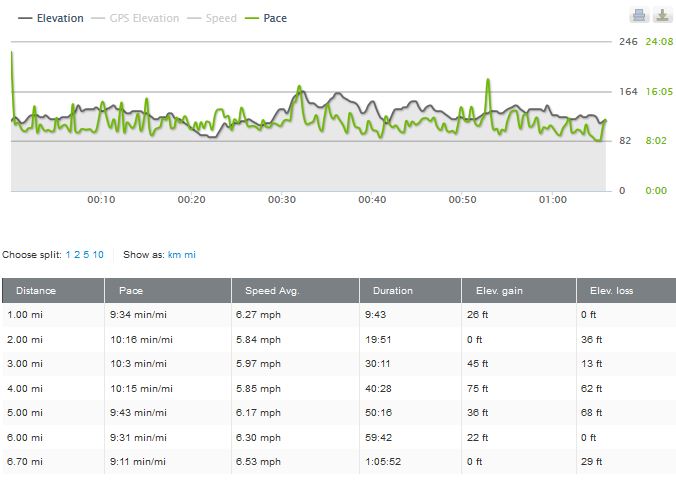The width and height of the screenshot is (676, 483).
Task: Choose split interval 1
Action: click(x=69, y=255)
